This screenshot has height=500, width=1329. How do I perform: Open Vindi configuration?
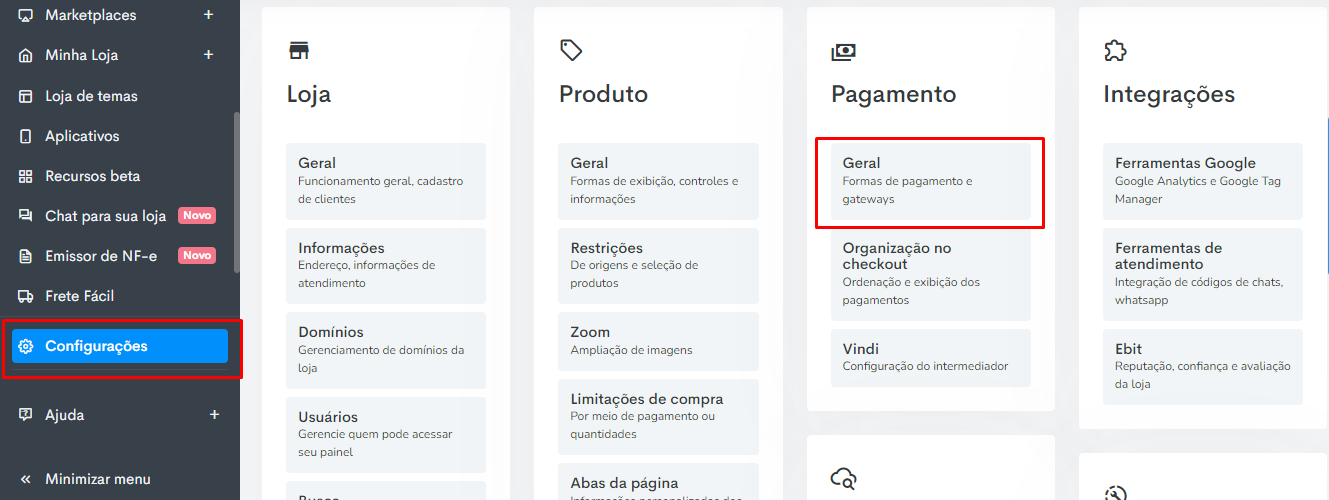pos(931,358)
